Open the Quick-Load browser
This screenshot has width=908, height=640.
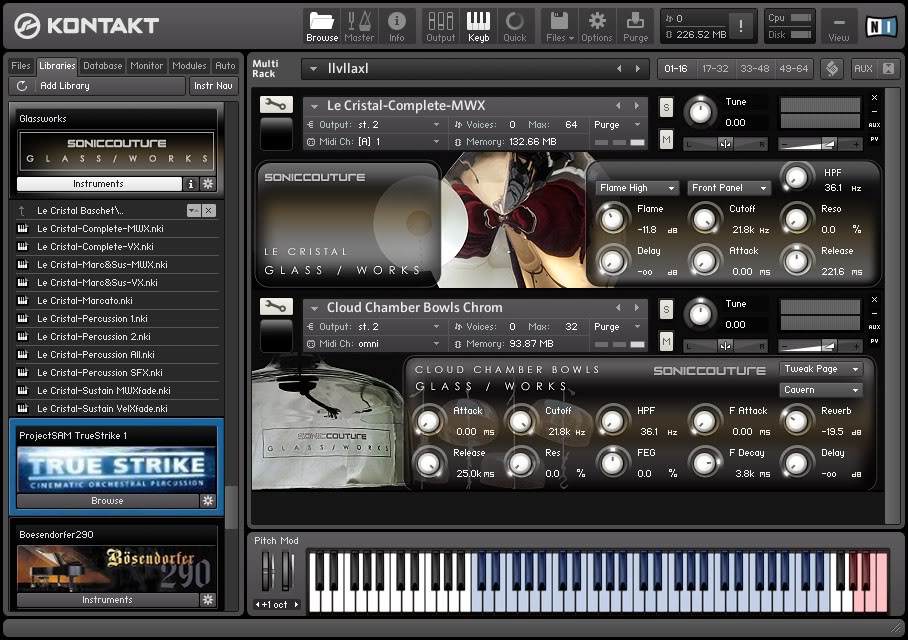[515, 27]
